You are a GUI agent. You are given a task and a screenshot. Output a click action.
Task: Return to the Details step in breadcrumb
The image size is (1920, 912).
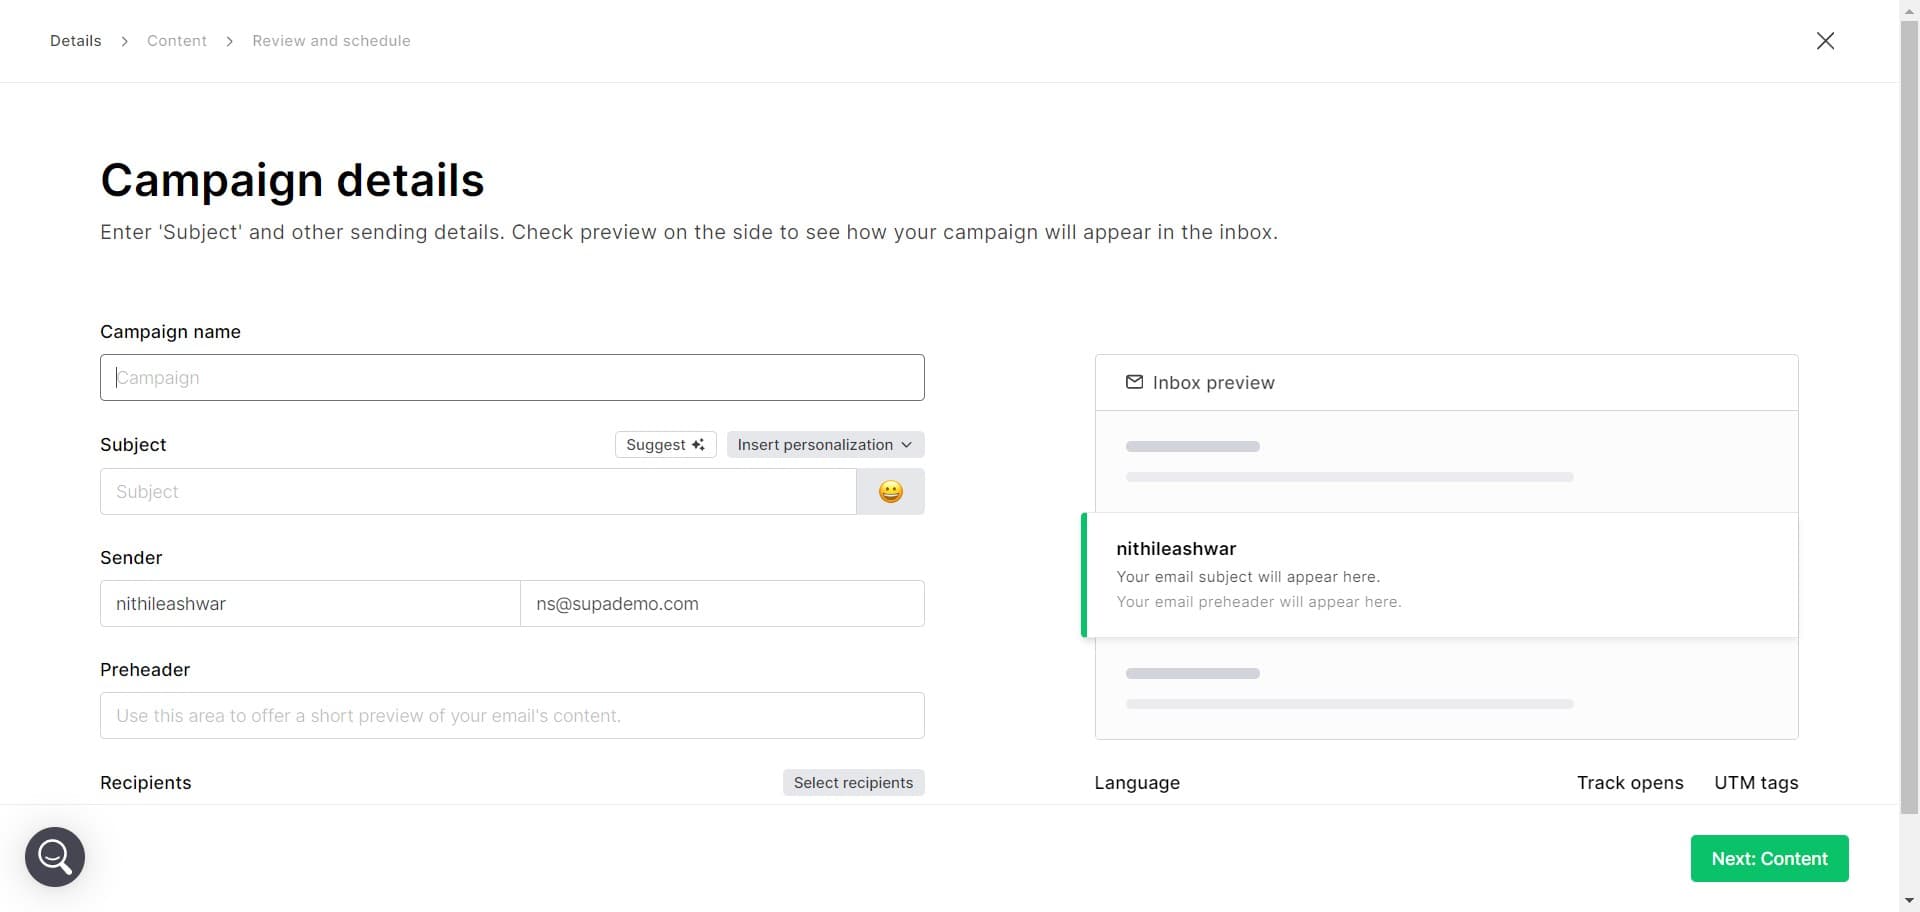click(75, 40)
